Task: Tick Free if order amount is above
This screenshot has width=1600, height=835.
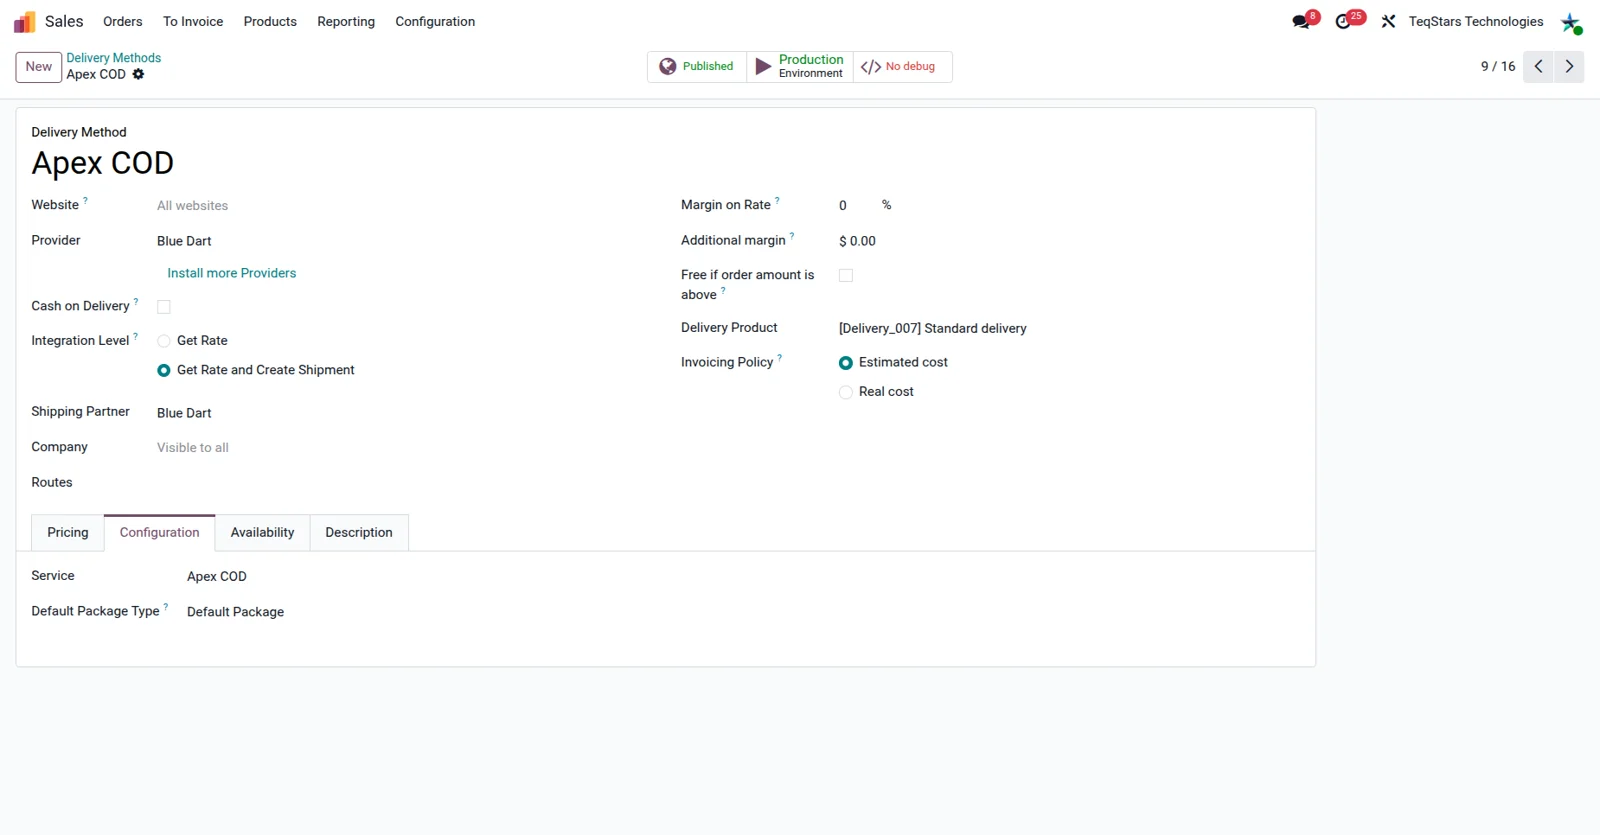Action: tap(846, 276)
